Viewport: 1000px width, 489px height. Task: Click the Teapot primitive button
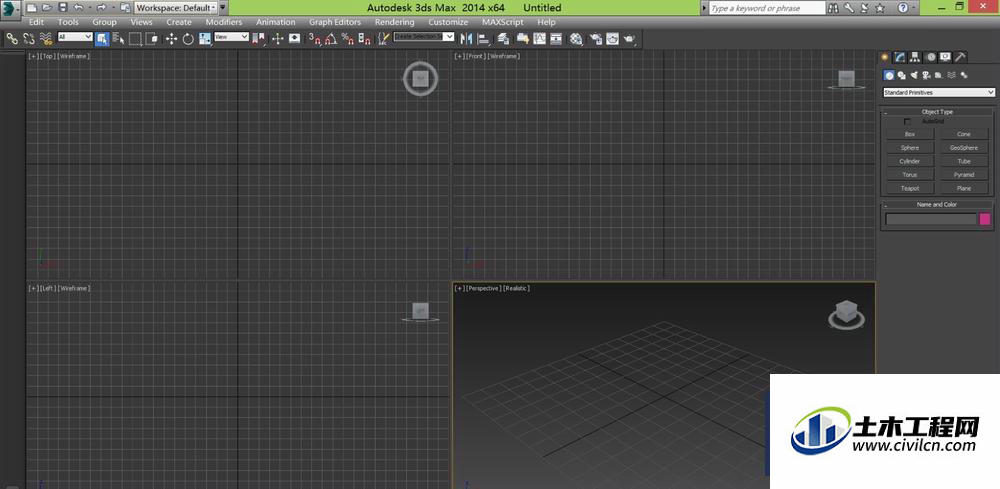(x=910, y=188)
